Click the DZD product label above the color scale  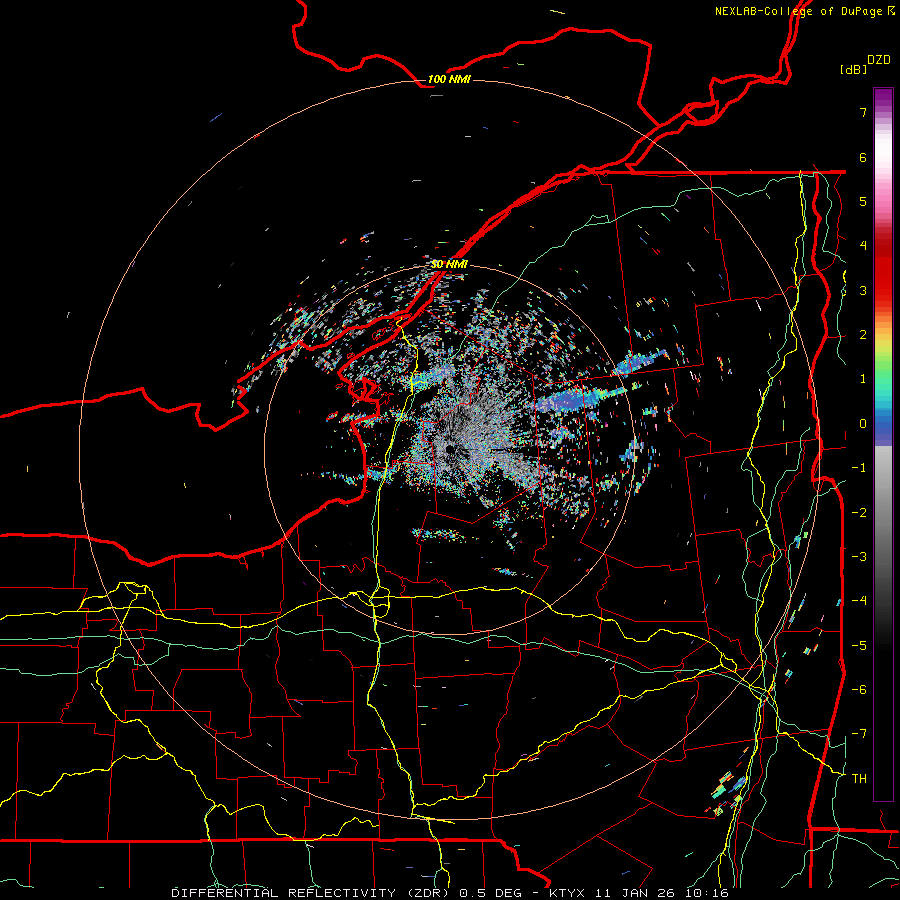(x=879, y=60)
